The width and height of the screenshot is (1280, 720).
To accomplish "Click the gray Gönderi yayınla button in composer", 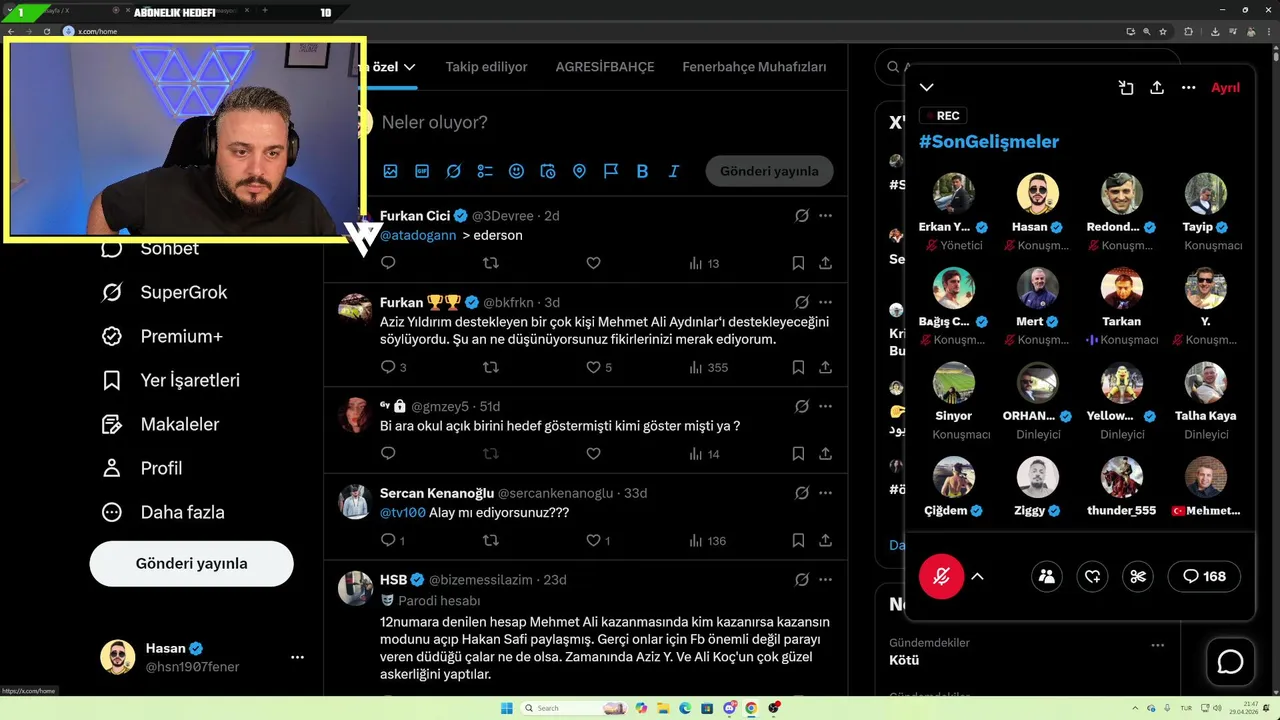I will point(769,171).
